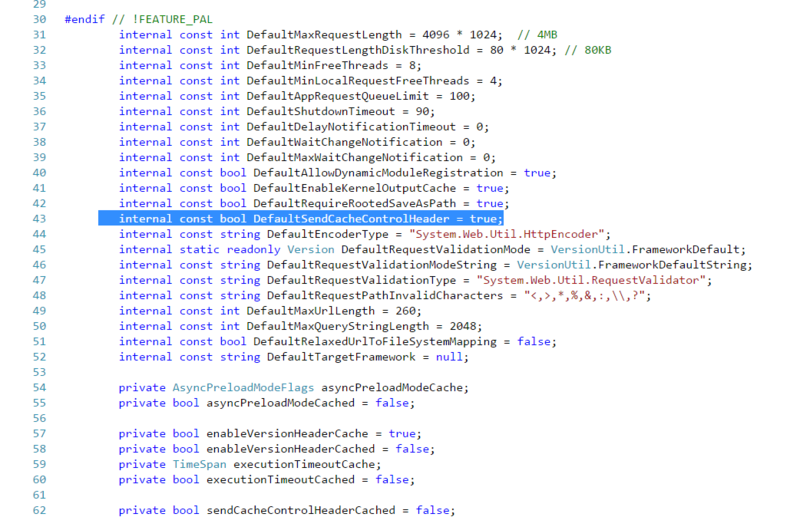This screenshot has width=800, height=517.
Task: Click line number 43 in the gutter
Action: [39, 218]
